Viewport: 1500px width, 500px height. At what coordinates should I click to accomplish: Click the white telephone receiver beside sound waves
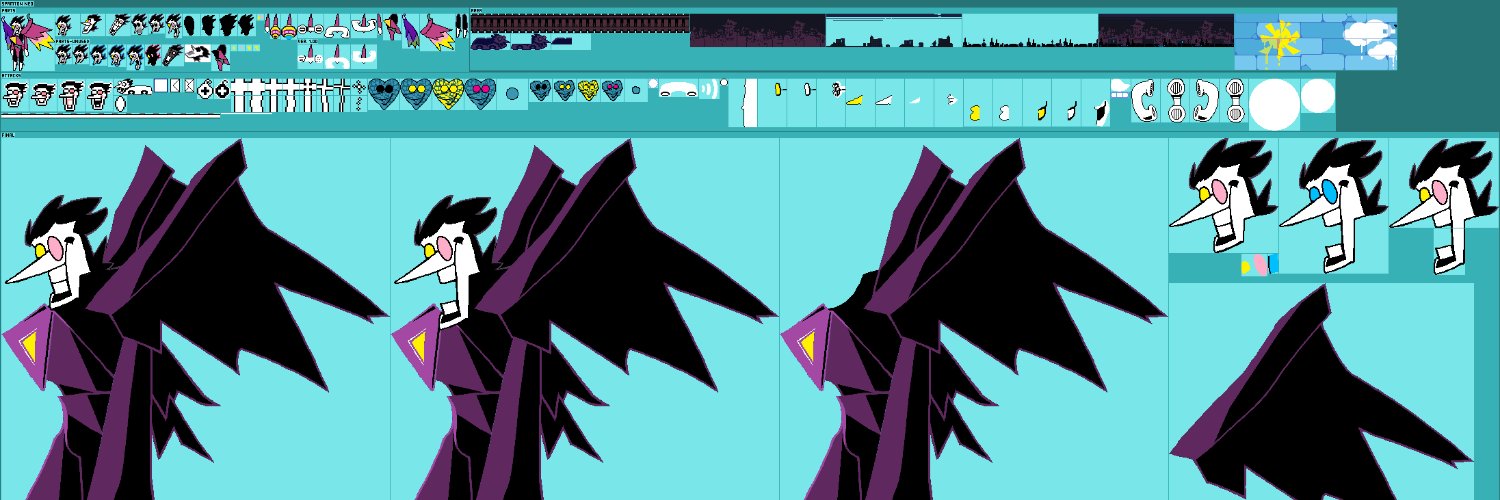(678, 89)
